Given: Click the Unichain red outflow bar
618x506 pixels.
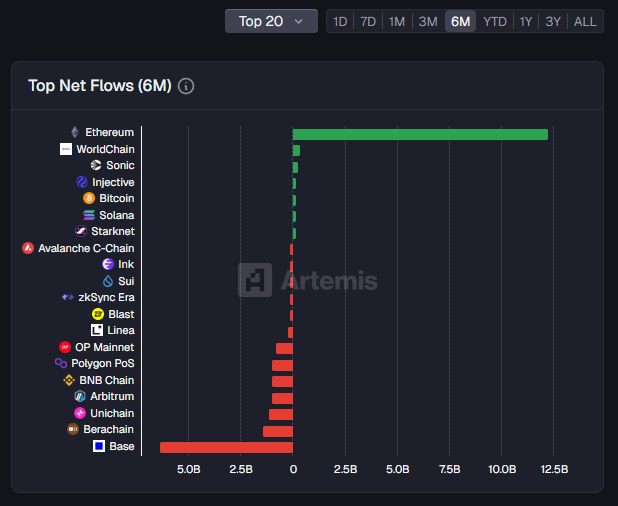Looking at the screenshot, I should [281, 415].
